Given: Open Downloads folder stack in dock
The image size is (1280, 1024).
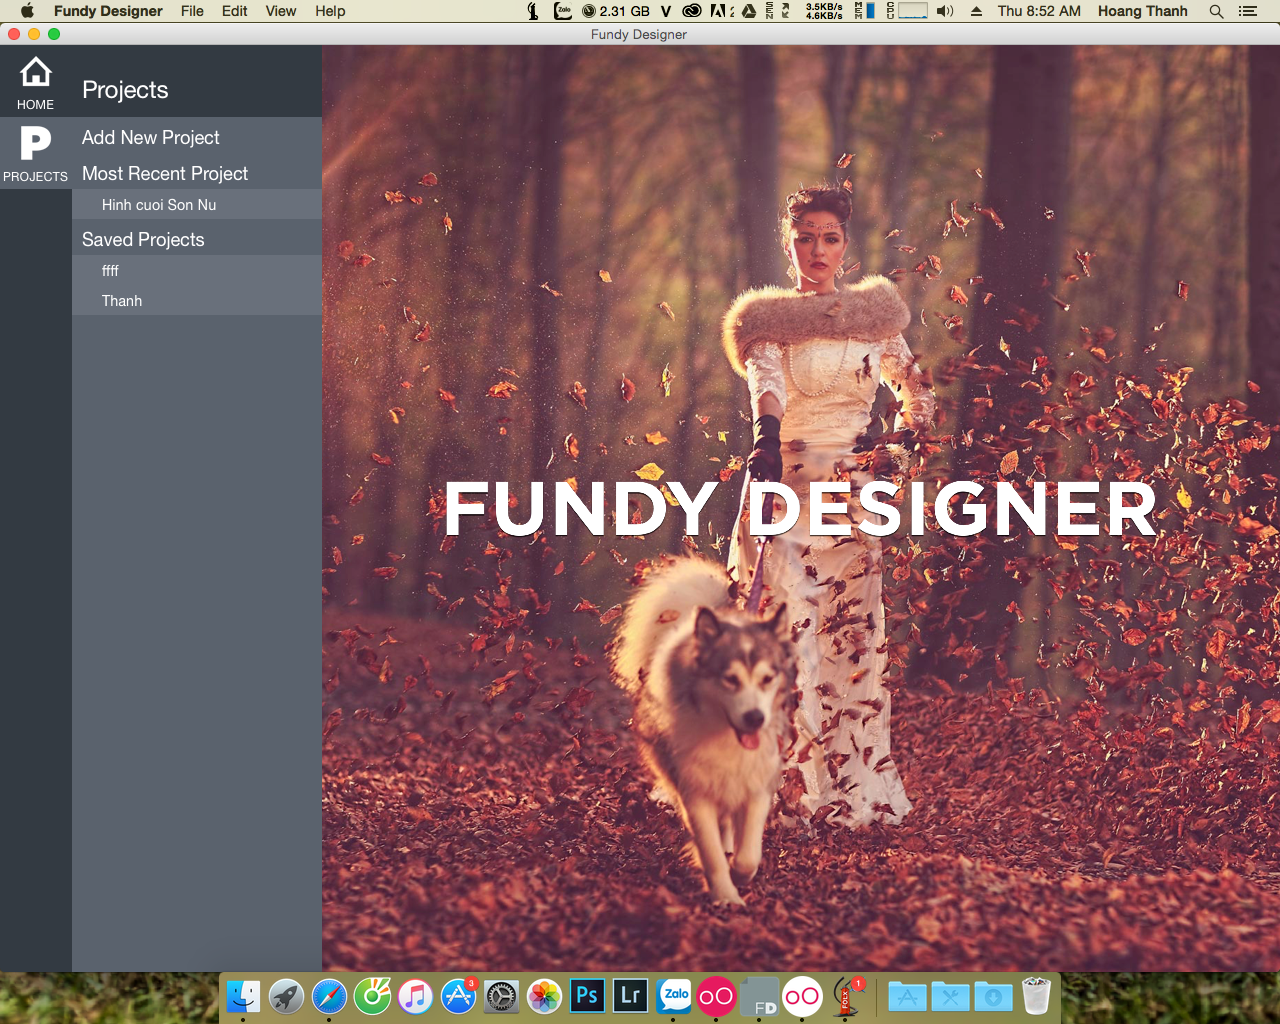Looking at the screenshot, I should tap(993, 996).
